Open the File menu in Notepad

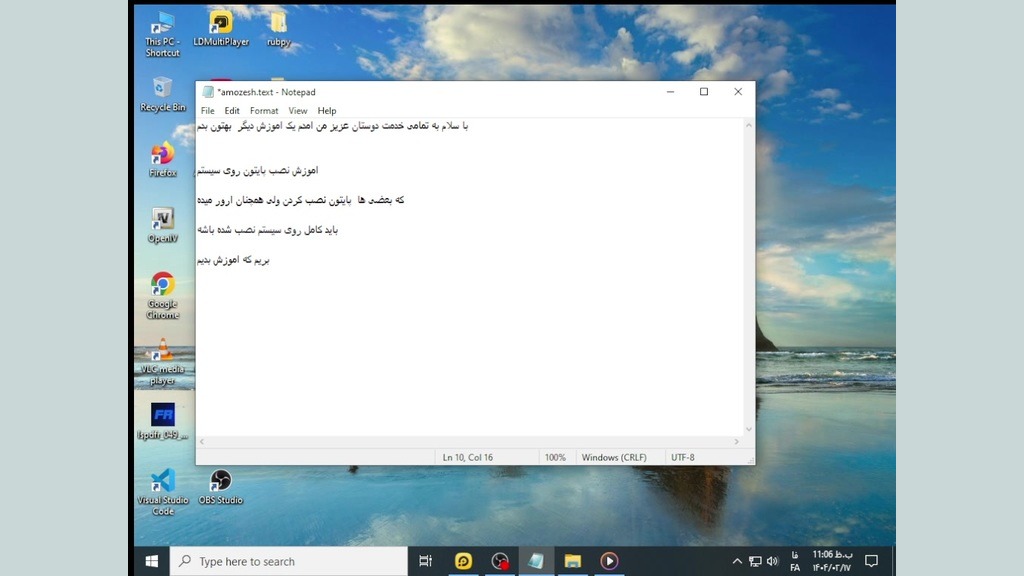point(208,111)
